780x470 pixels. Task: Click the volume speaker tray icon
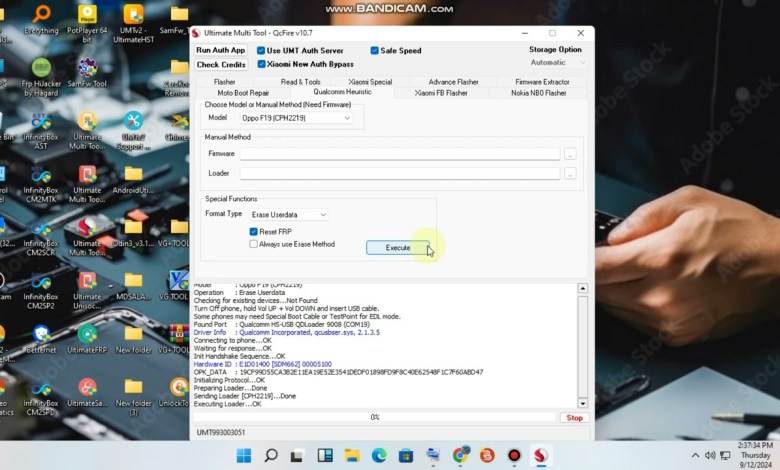[x=710, y=455]
